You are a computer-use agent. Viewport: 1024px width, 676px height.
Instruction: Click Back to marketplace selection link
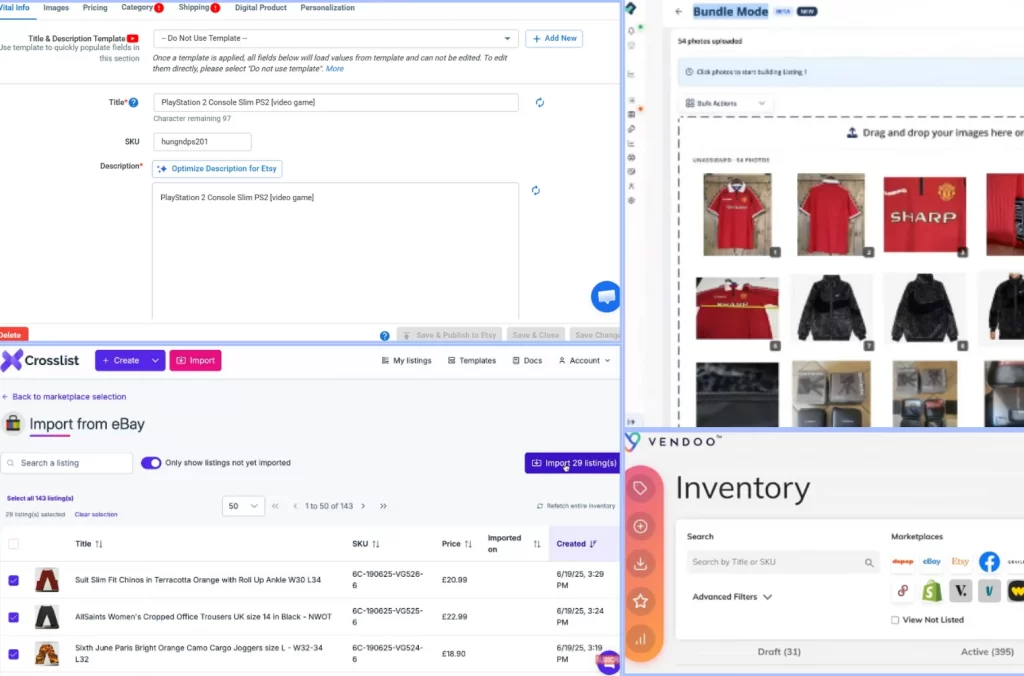pos(64,396)
